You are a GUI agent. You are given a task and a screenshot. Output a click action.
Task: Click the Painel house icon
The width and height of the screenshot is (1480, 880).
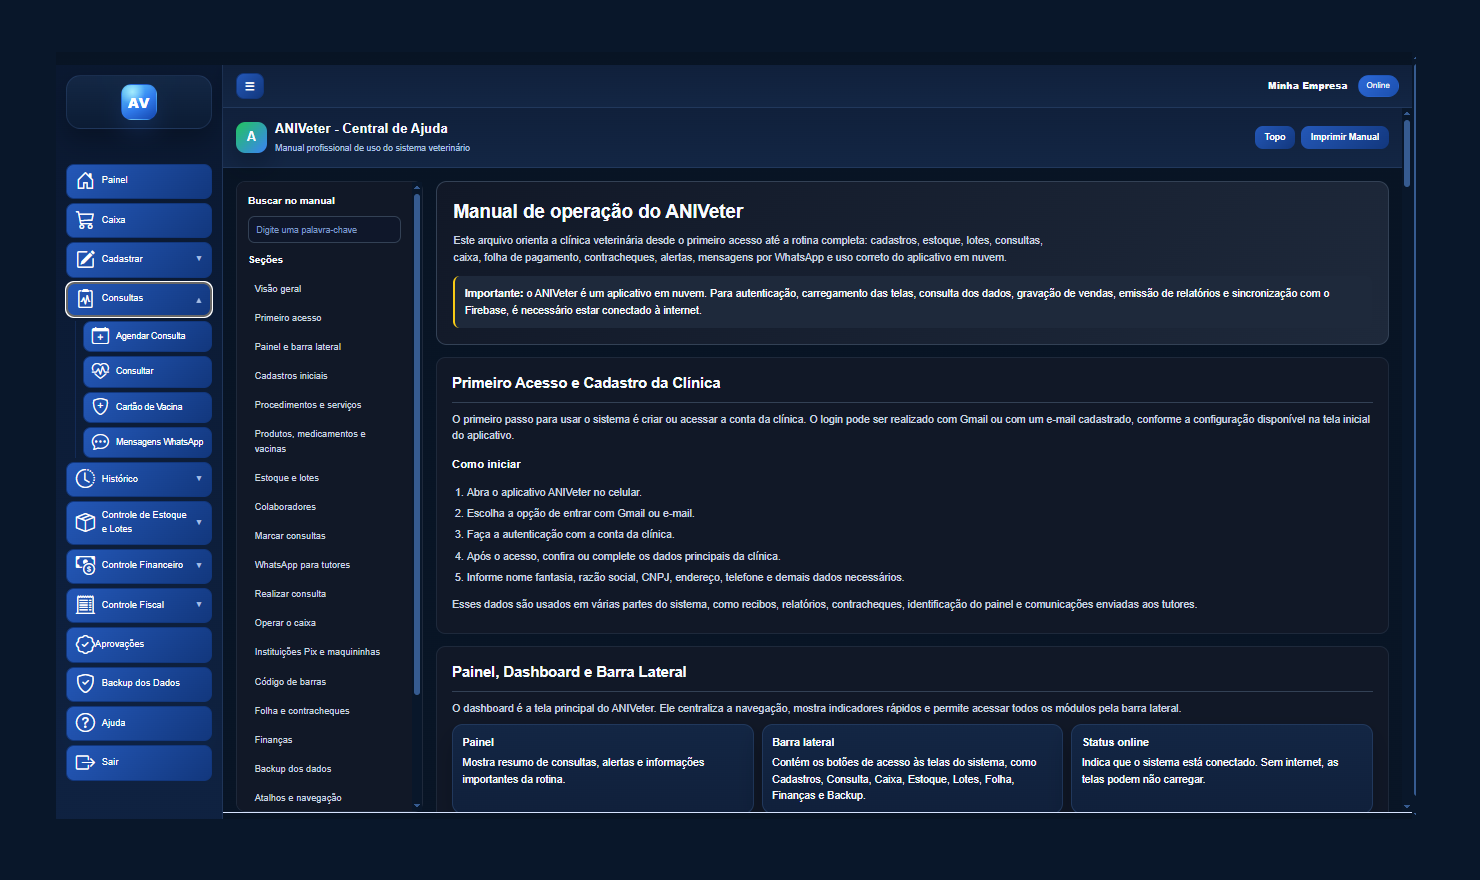[85, 180]
